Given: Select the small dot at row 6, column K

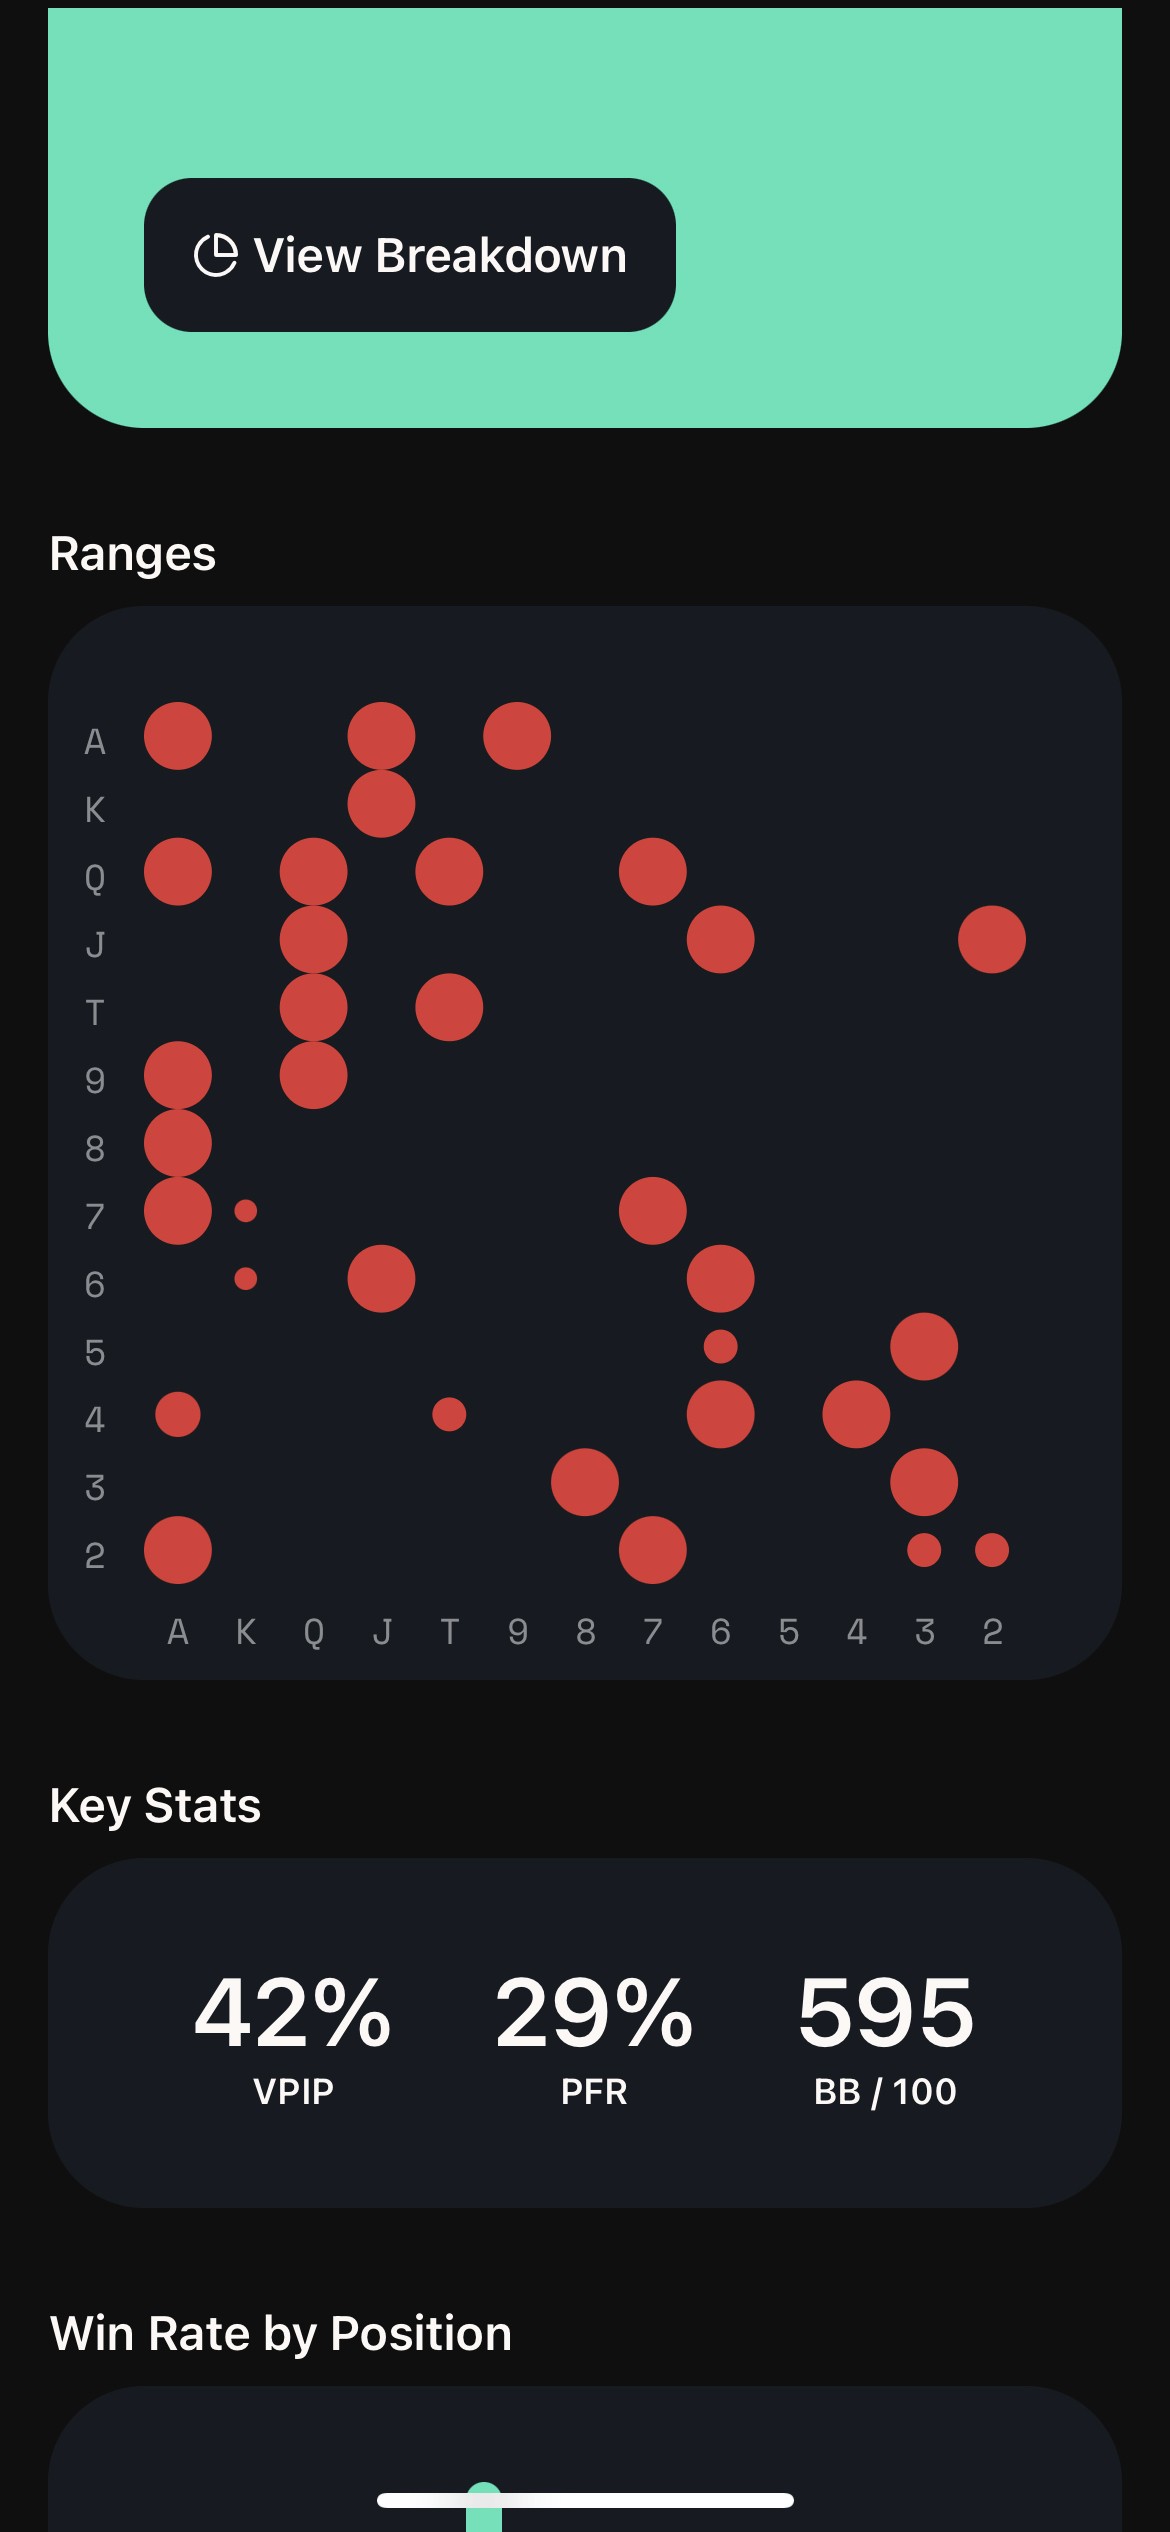Looking at the screenshot, I should [246, 1279].
